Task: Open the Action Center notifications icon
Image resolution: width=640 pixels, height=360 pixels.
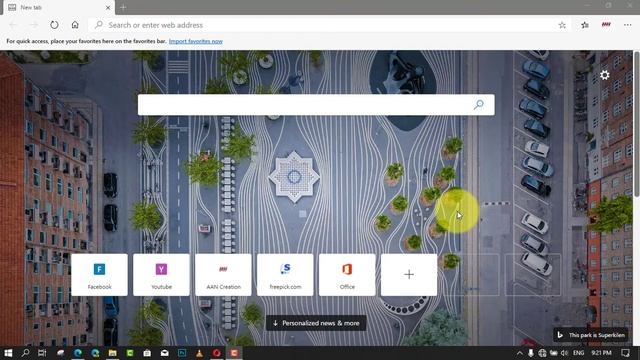Action: (x=625, y=353)
